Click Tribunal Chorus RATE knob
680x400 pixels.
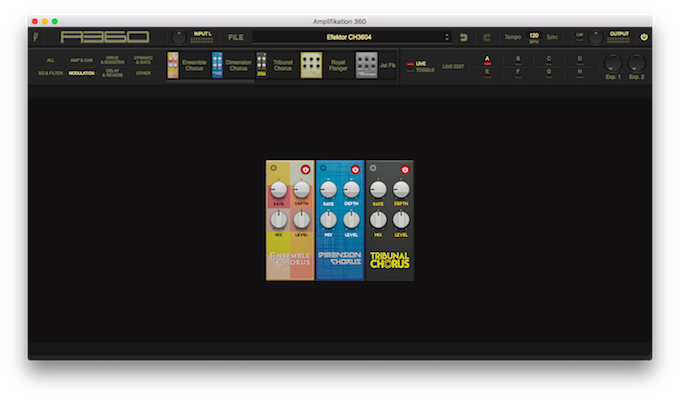pyautogui.click(x=378, y=190)
